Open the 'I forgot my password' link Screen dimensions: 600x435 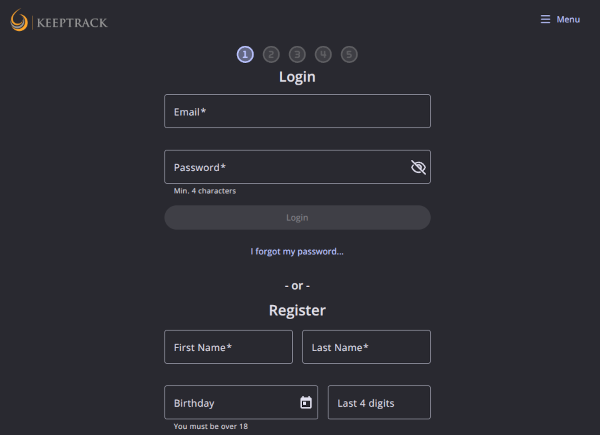click(297, 252)
